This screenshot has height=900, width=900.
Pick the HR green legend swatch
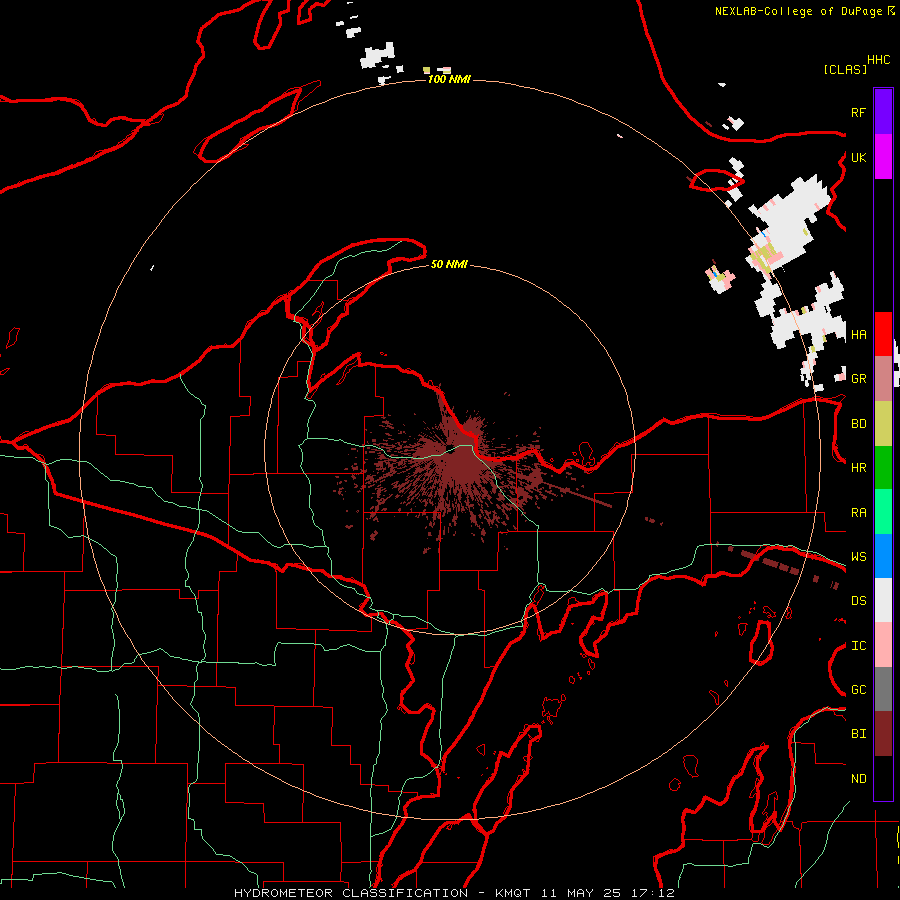click(883, 467)
